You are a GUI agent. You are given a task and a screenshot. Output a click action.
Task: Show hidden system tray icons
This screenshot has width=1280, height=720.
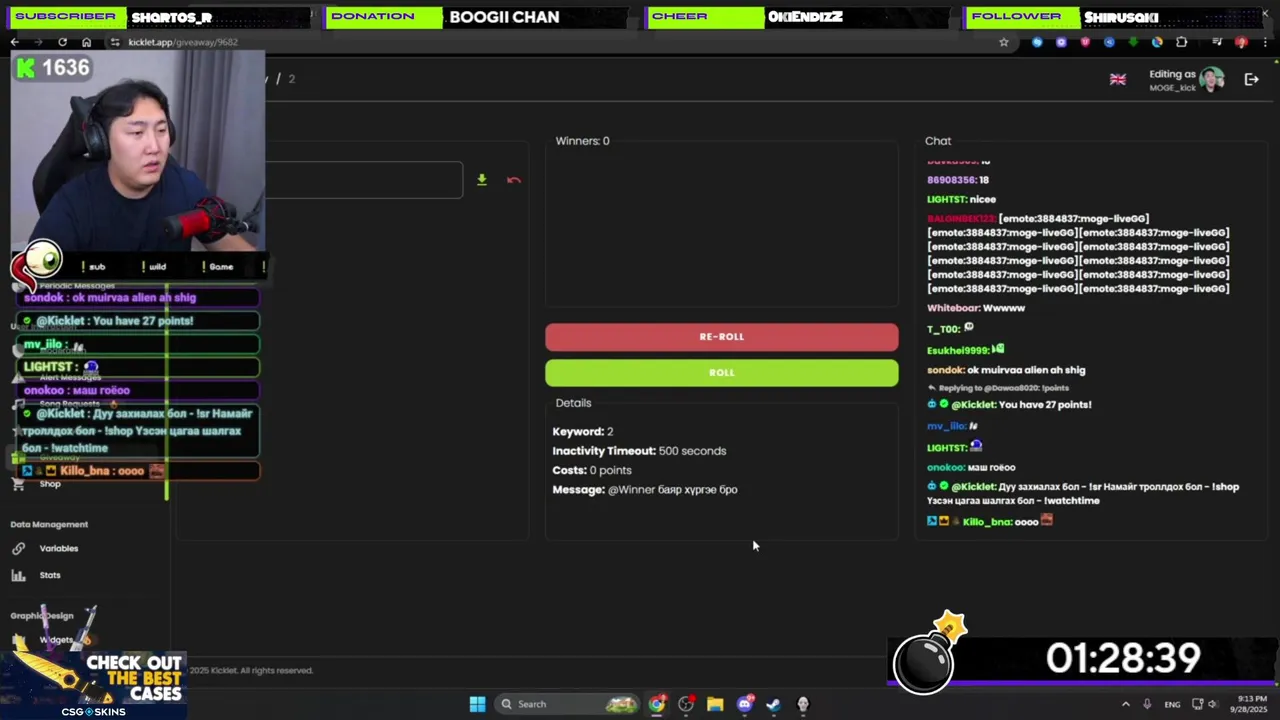(1125, 704)
